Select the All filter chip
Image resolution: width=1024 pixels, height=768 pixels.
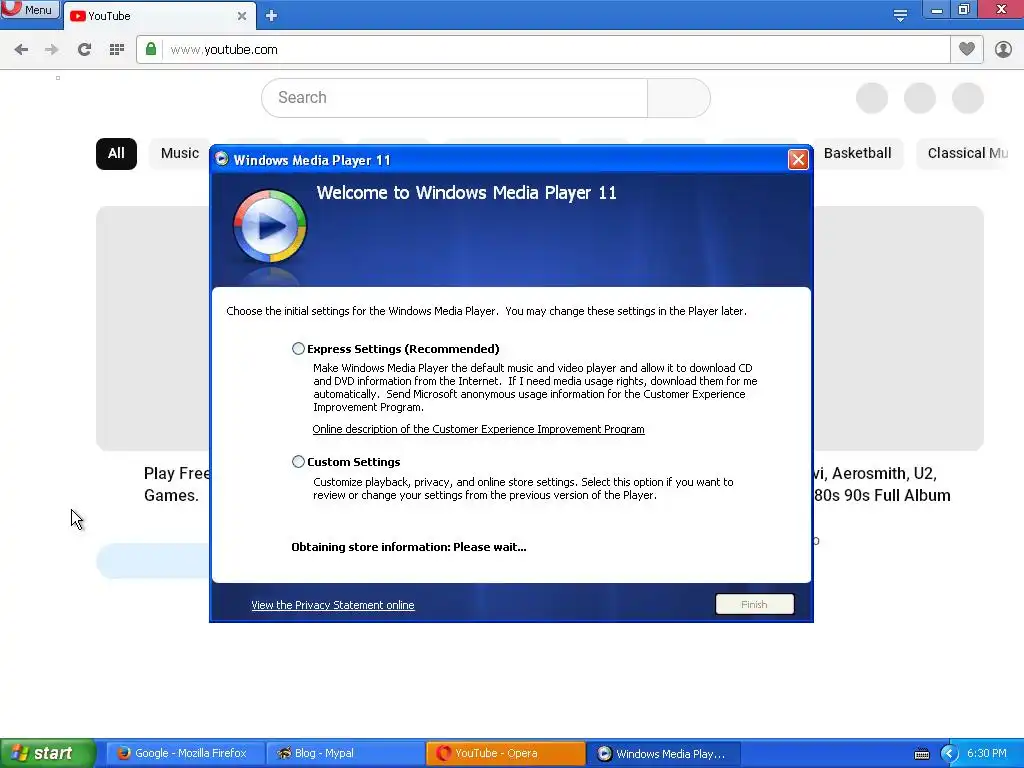tap(116, 153)
